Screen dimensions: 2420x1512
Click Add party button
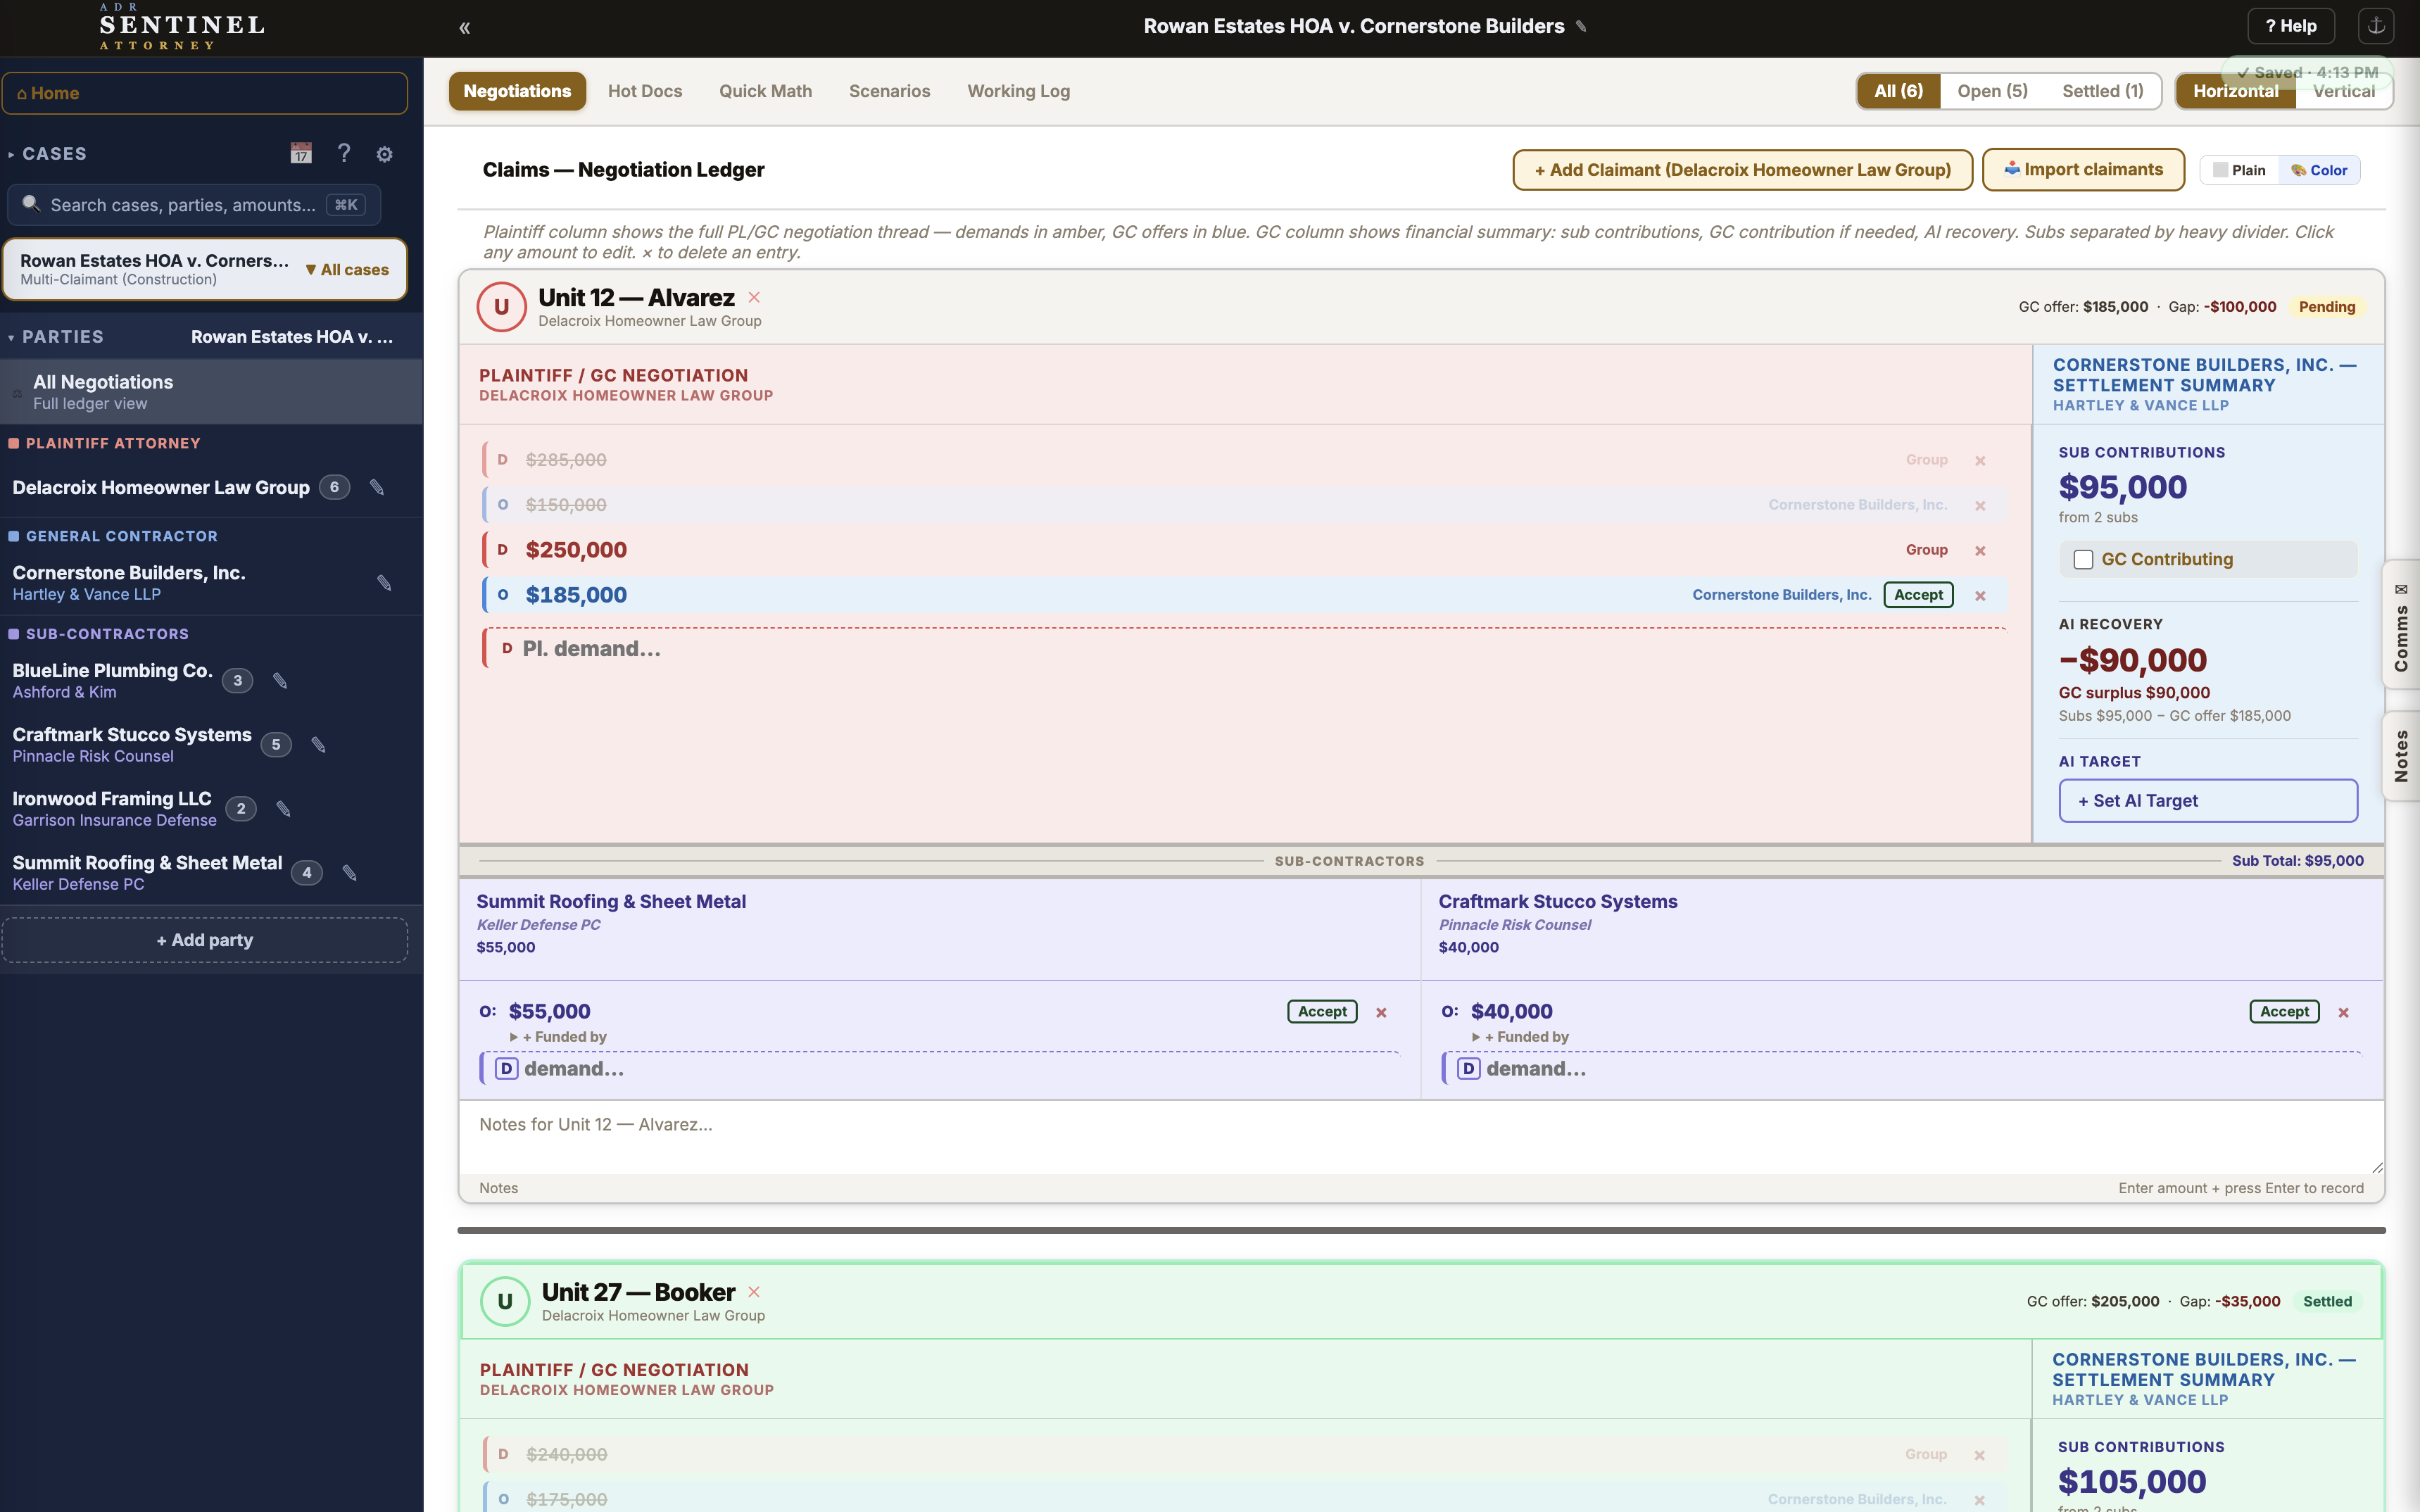(x=205, y=940)
